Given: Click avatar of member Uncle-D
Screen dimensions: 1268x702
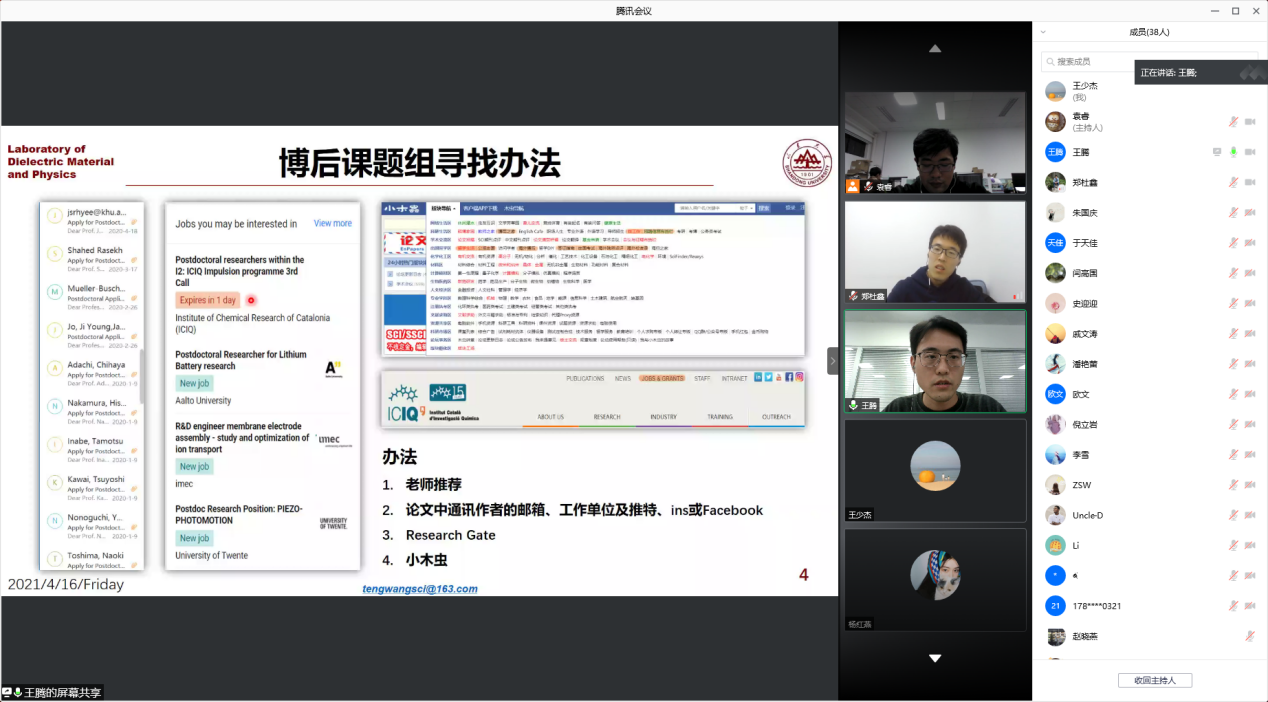Looking at the screenshot, I should 1055,515.
